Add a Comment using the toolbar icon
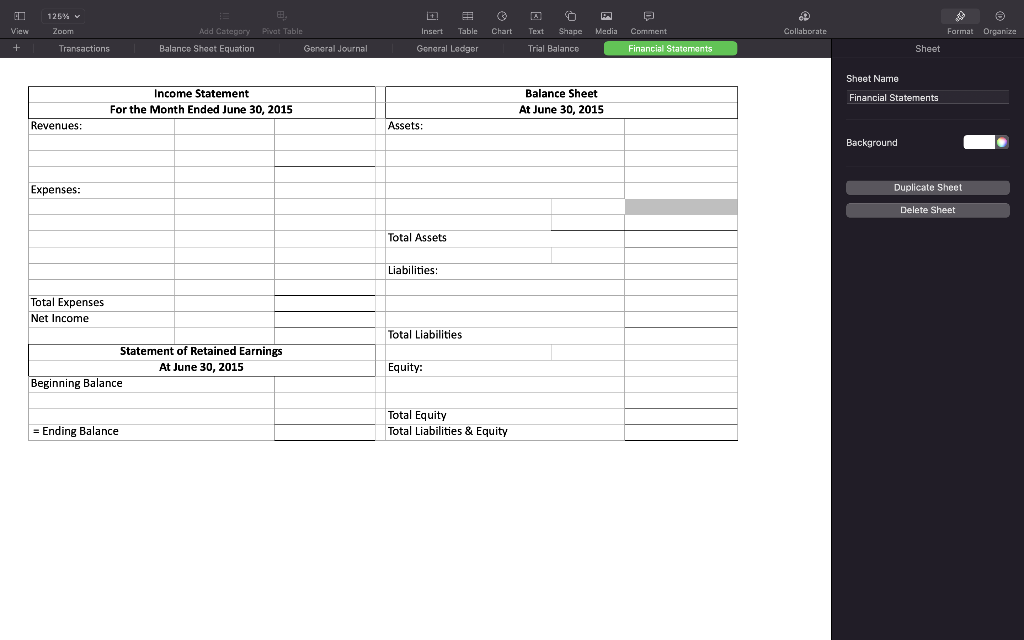 [x=648, y=18]
